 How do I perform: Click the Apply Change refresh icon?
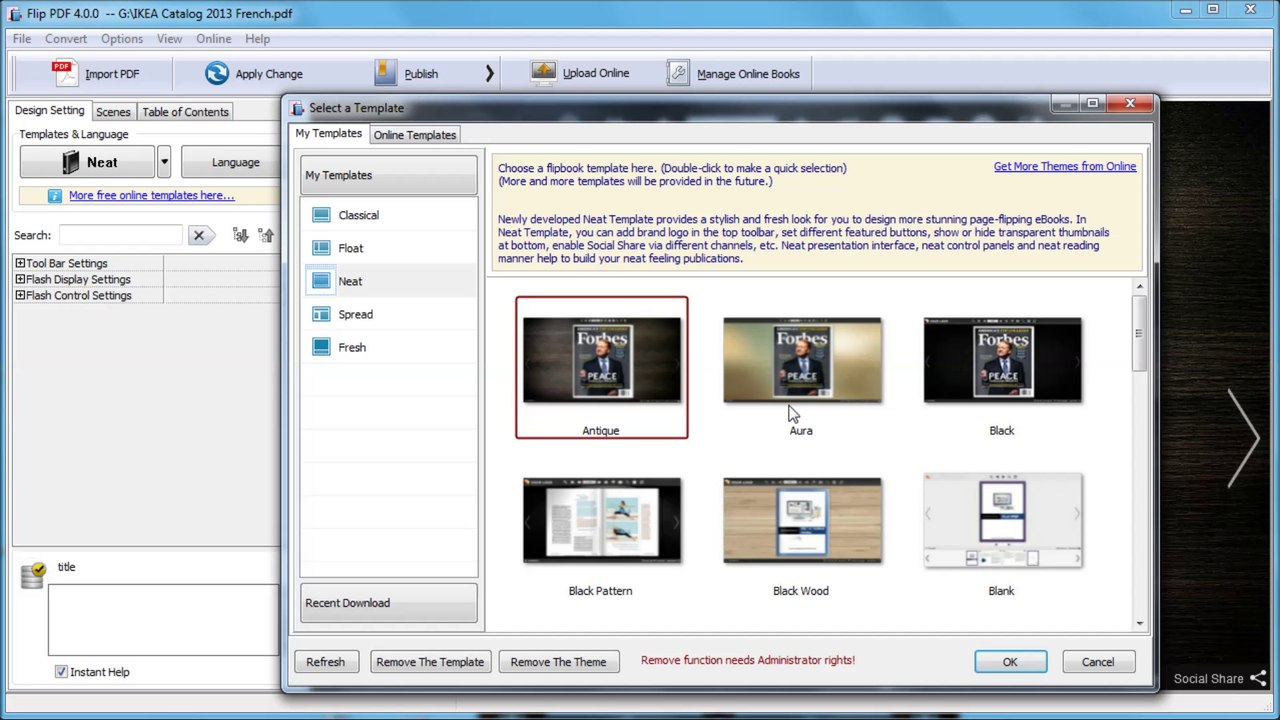tap(217, 73)
